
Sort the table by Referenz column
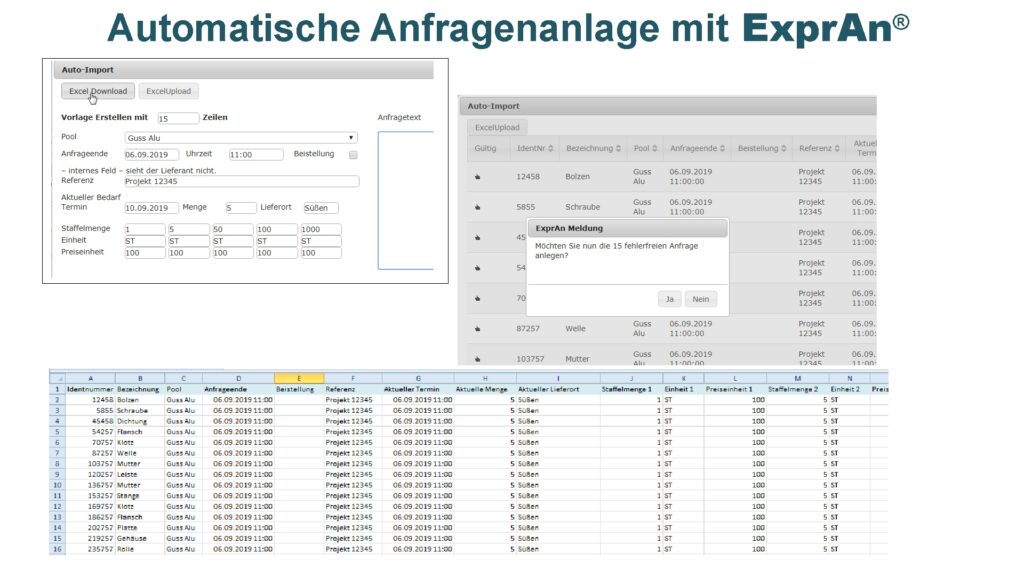pyautogui.click(x=837, y=149)
